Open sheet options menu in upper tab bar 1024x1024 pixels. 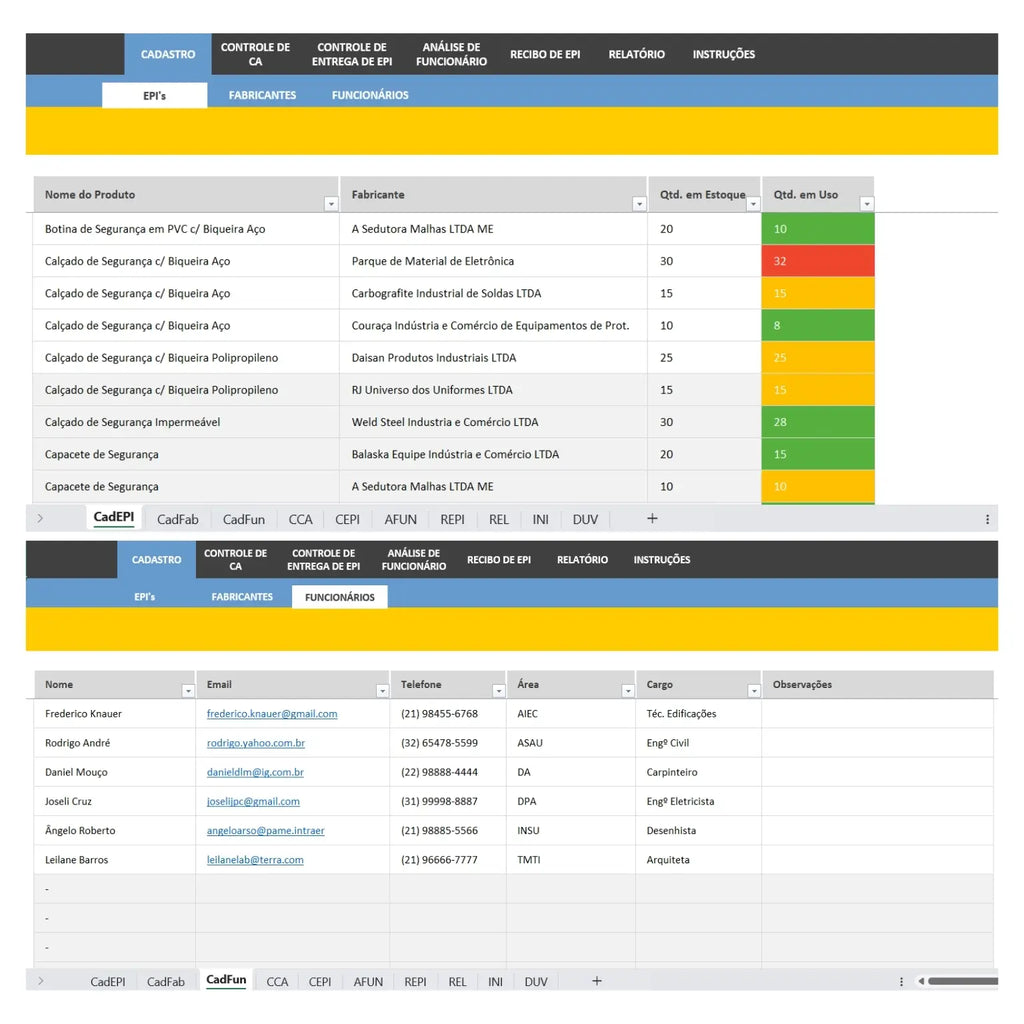tap(987, 519)
